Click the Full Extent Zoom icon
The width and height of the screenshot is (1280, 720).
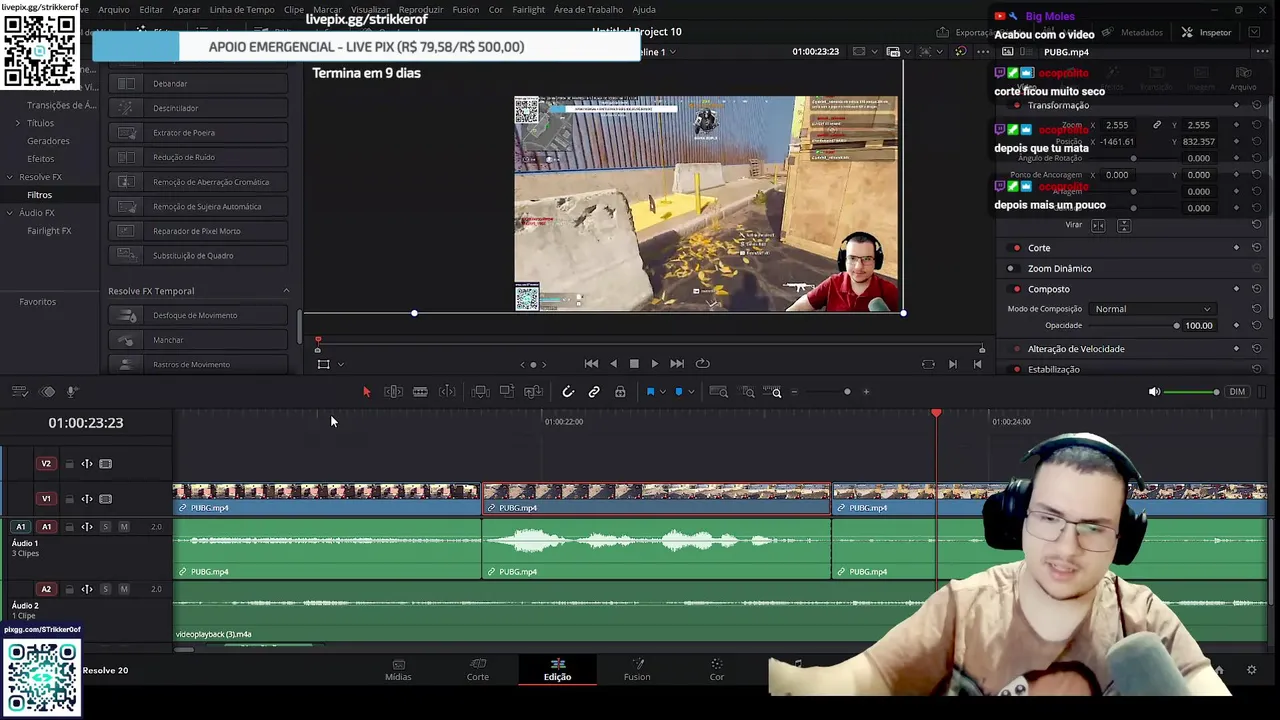pyautogui.click(x=718, y=392)
